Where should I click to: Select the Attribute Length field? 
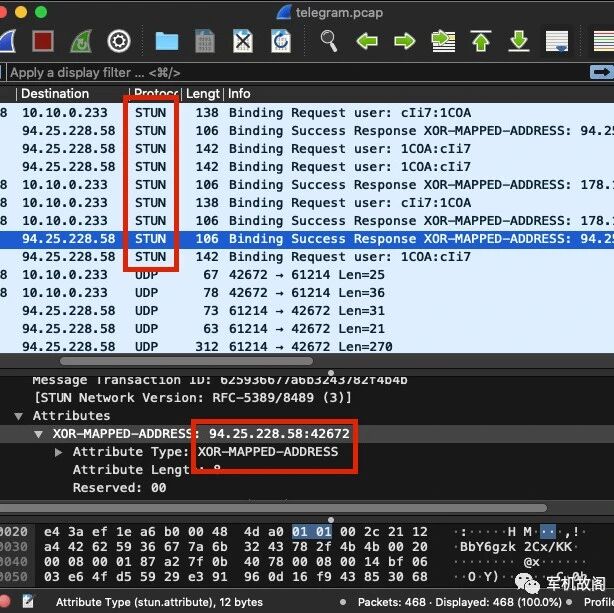(x=147, y=470)
